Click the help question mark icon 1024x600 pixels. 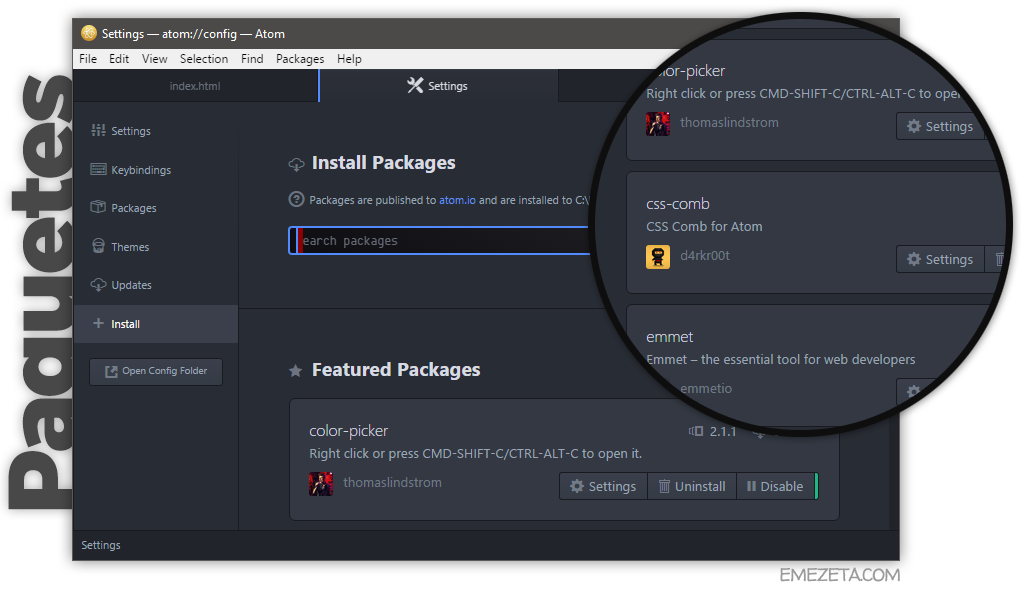point(296,199)
